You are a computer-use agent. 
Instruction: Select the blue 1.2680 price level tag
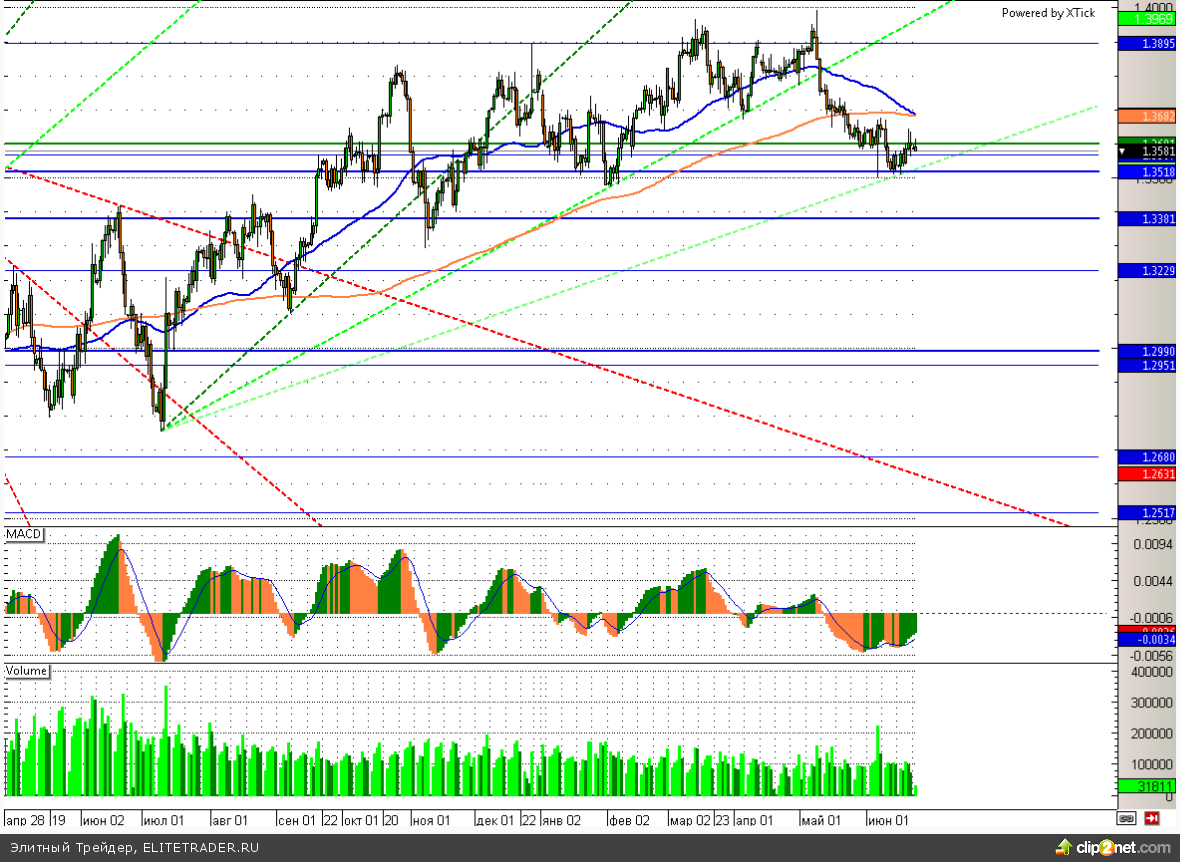[x=1147, y=457]
